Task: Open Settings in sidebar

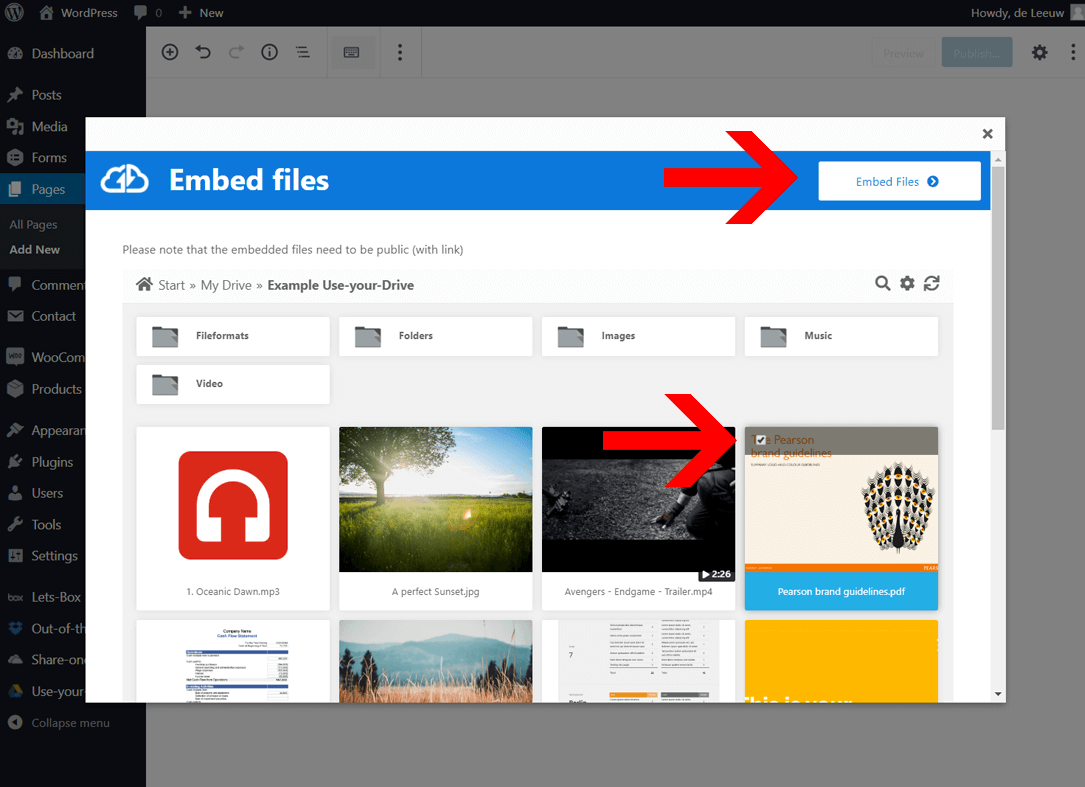Action: point(42,556)
